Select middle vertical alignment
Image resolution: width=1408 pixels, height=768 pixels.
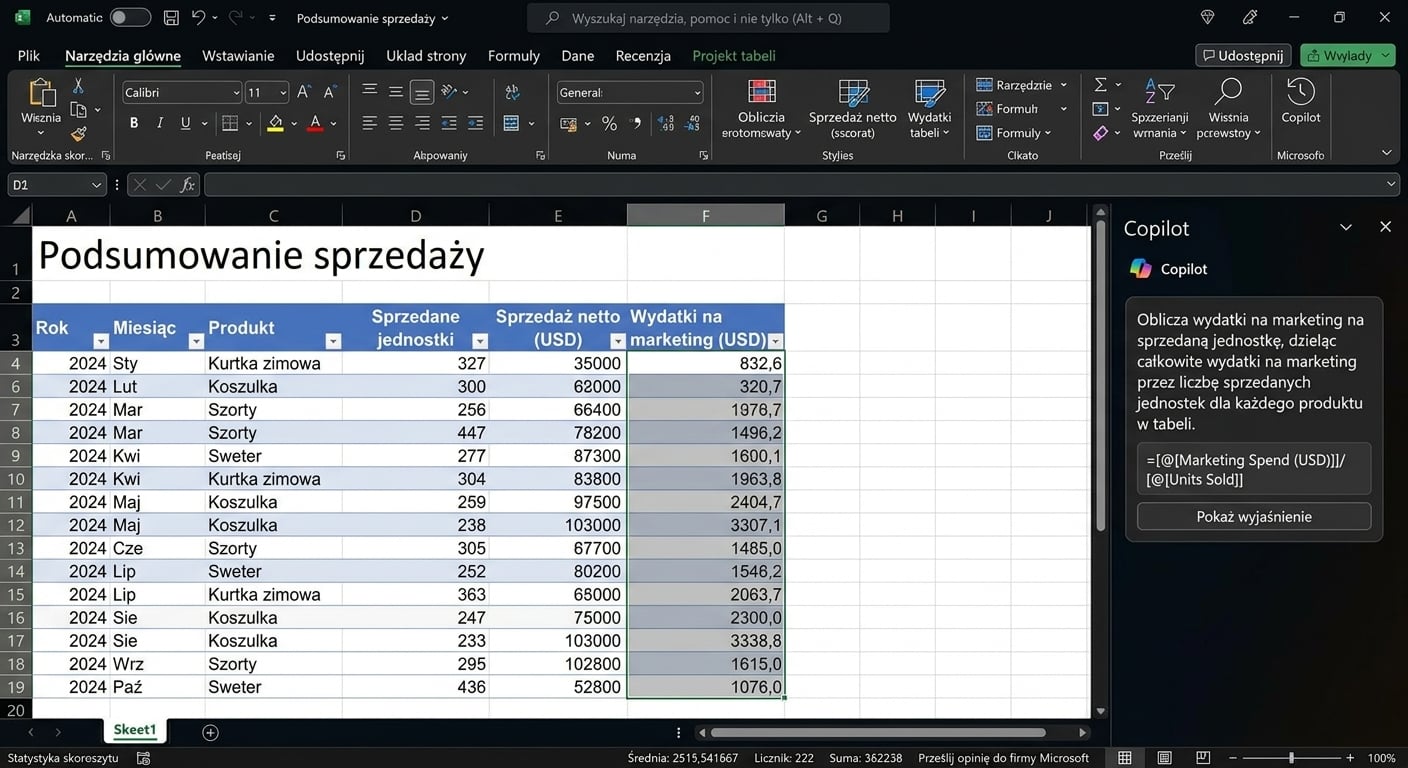[x=396, y=92]
